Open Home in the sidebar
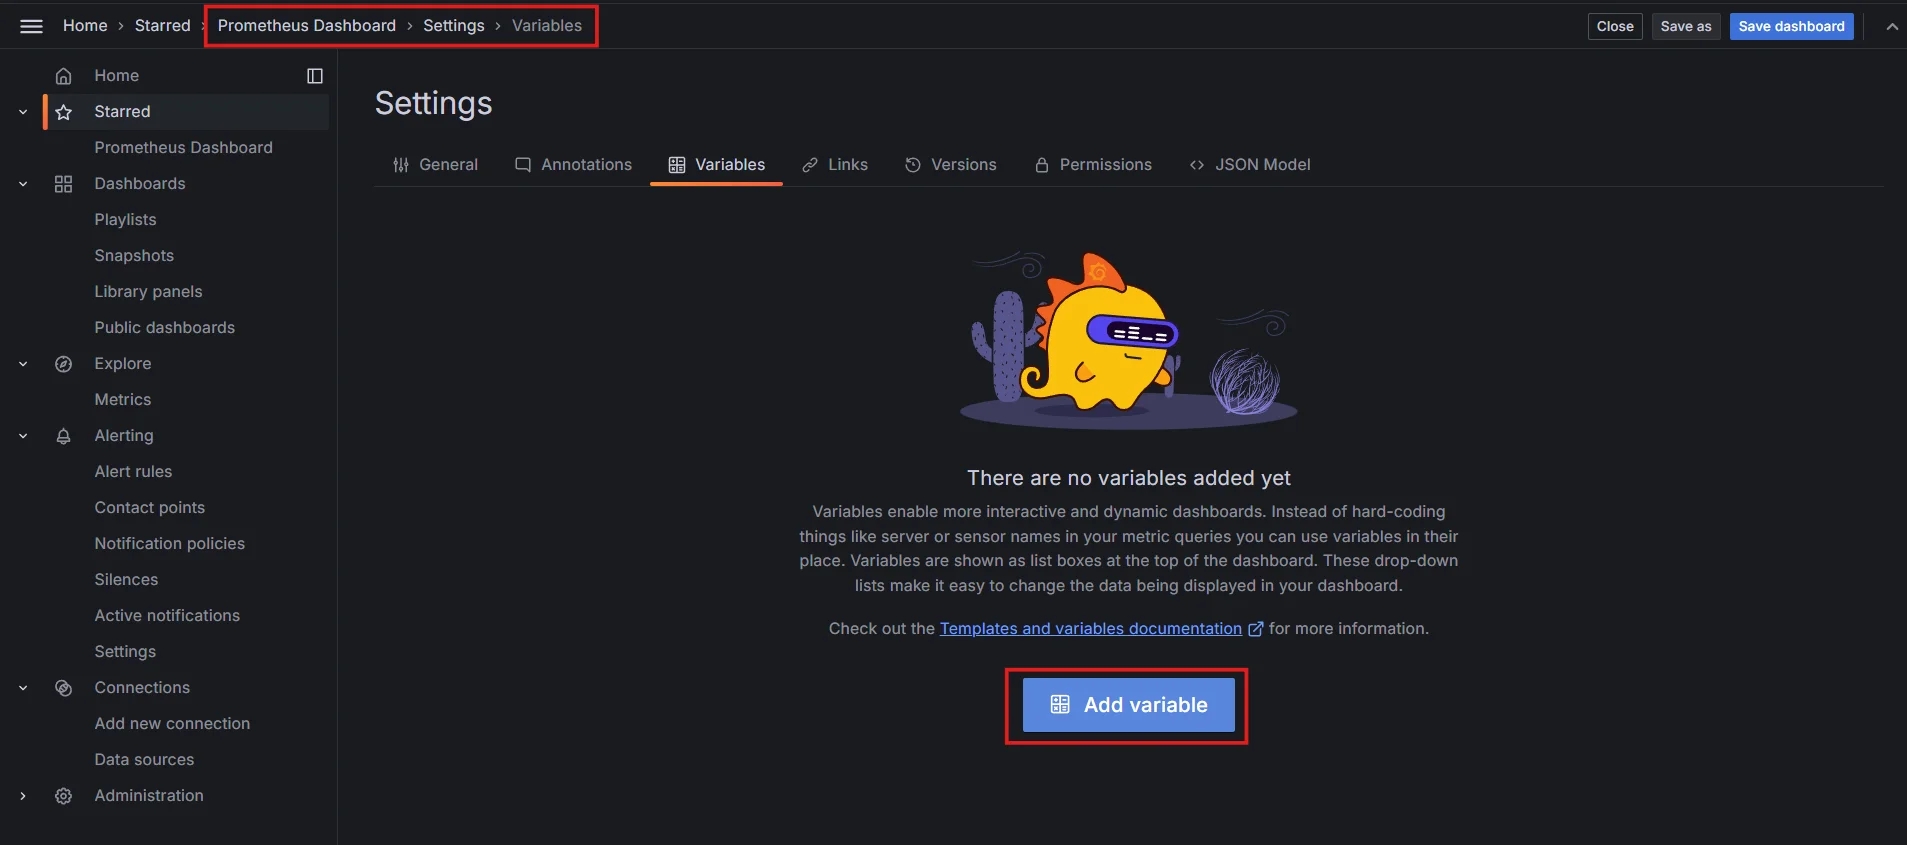The height and width of the screenshot is (845, 1907). point(117,76)
